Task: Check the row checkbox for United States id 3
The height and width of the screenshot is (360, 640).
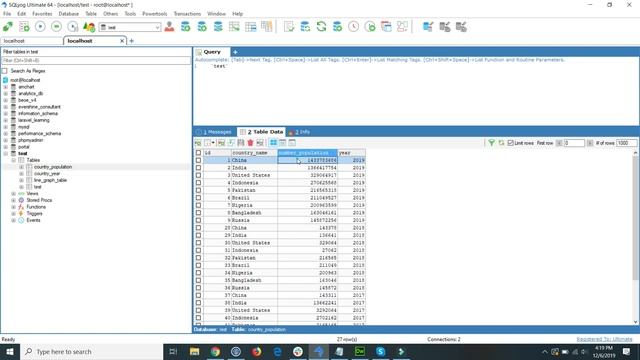Action: pos(198,175)
